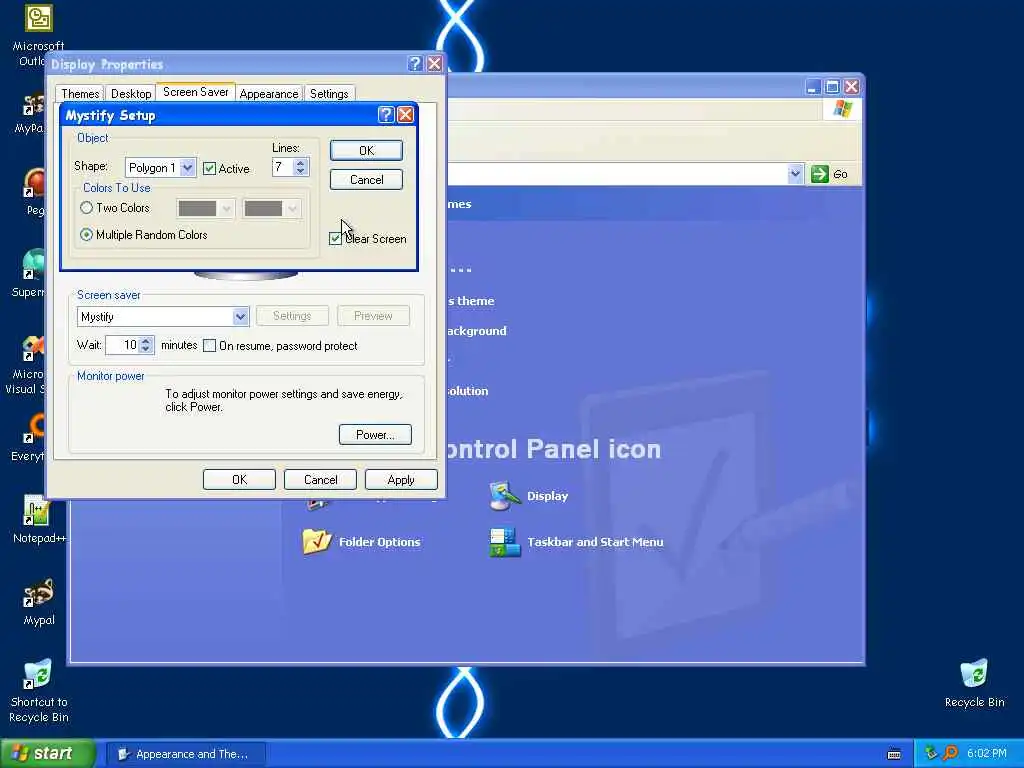Screen dimensions: 1024x768
Task: Click the Lines number field
Action: [283, 167]
